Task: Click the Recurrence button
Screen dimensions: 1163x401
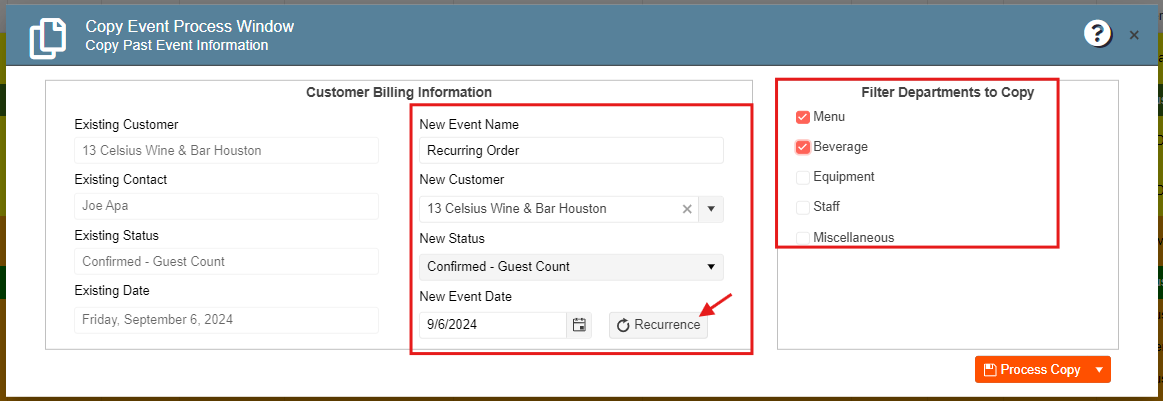Action: [x=659, y=325]
